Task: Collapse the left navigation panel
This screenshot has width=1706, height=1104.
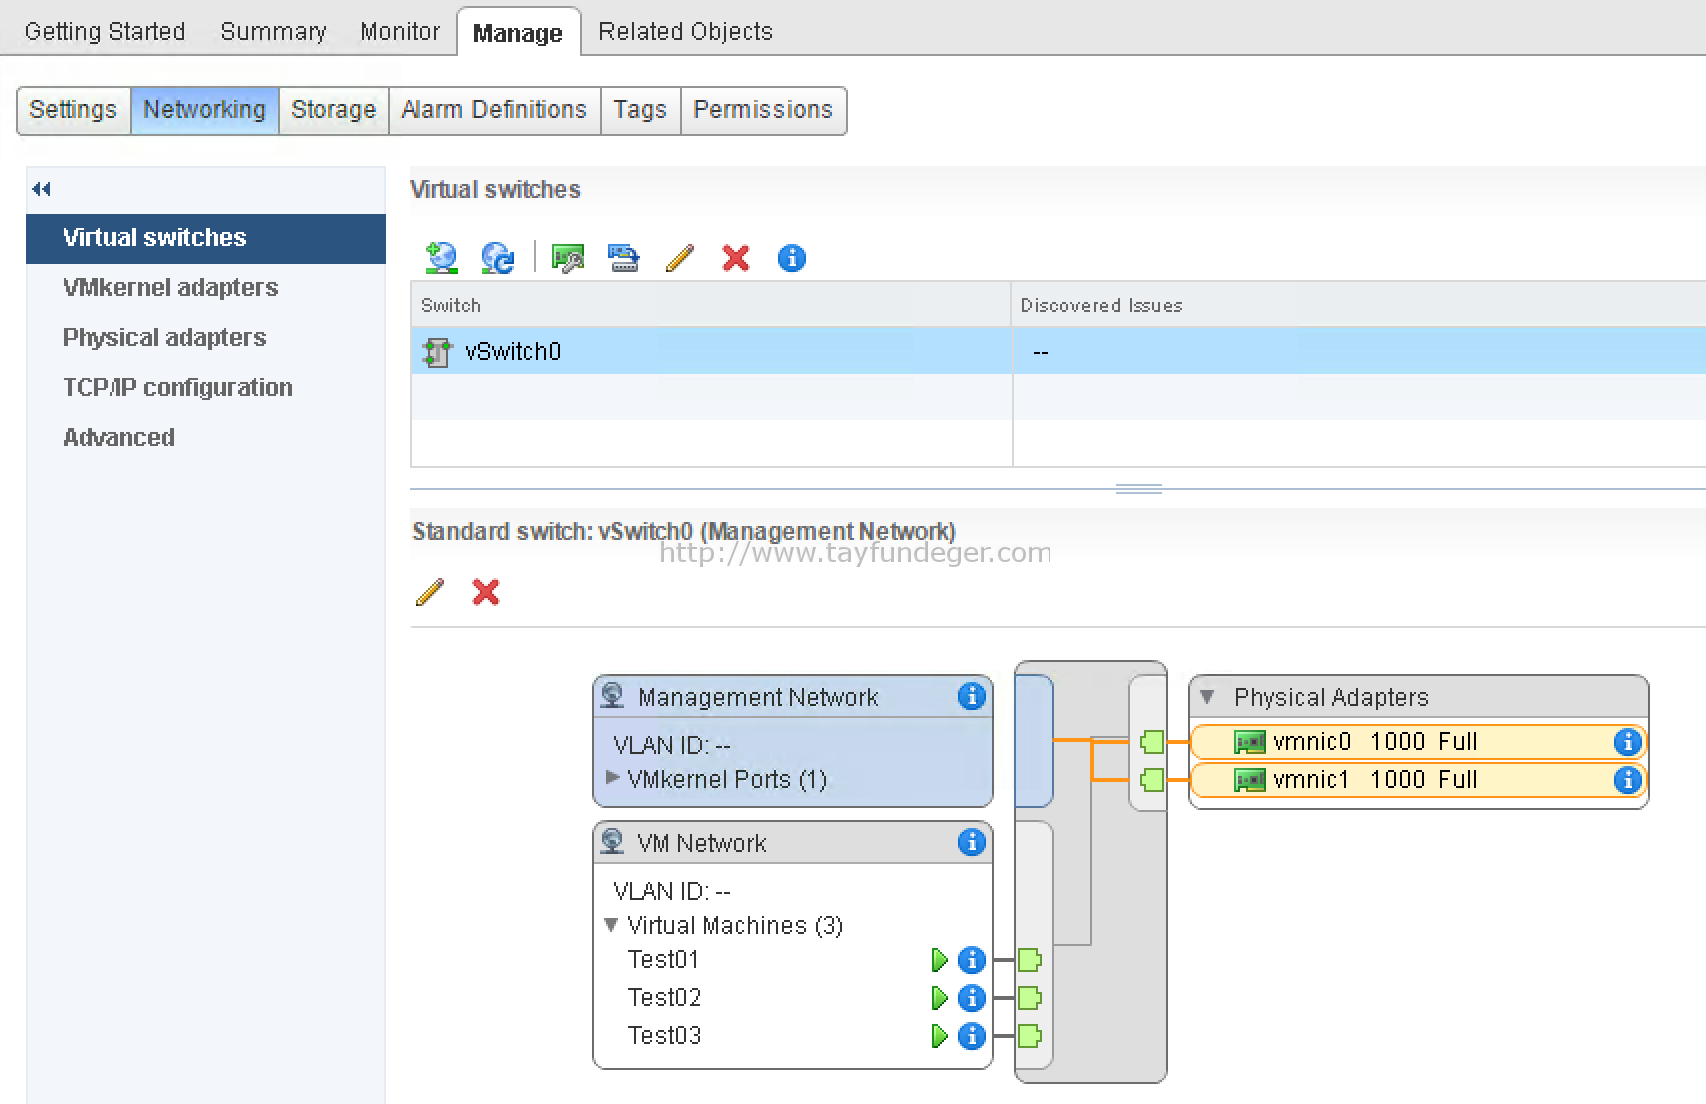Action: coord(41,189)
